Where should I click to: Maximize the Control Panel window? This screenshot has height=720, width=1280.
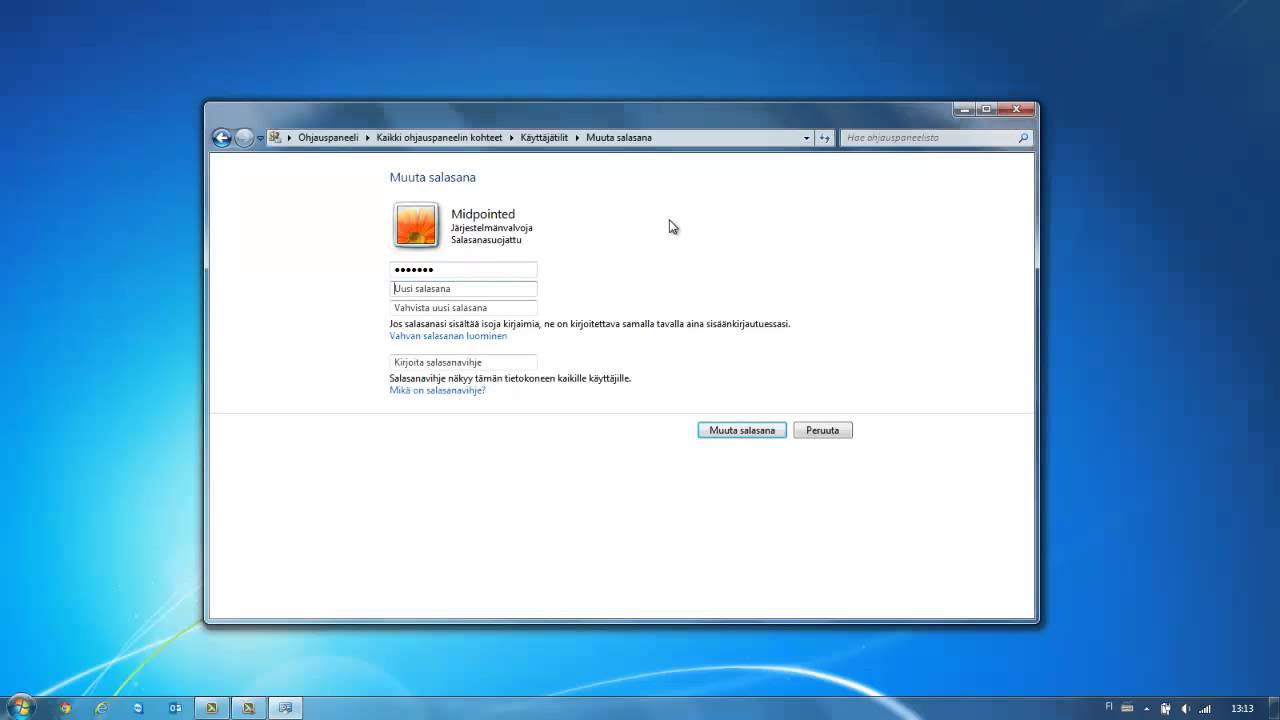986,108
